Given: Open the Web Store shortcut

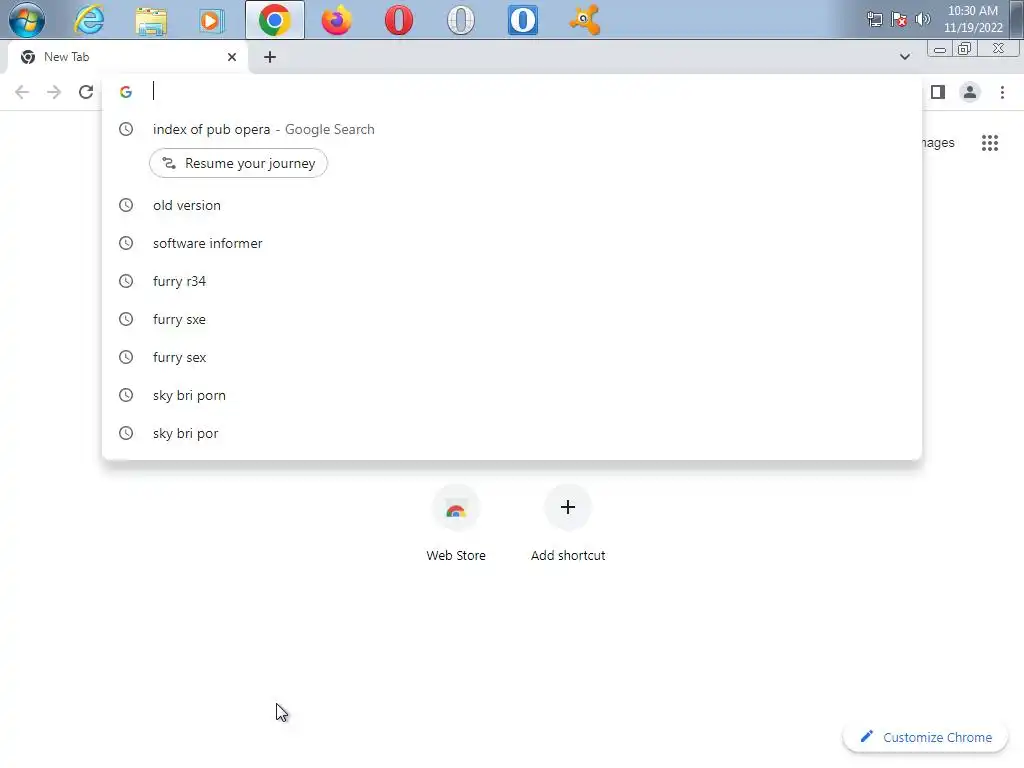Looking at the screenshot, I should [456, 524].
